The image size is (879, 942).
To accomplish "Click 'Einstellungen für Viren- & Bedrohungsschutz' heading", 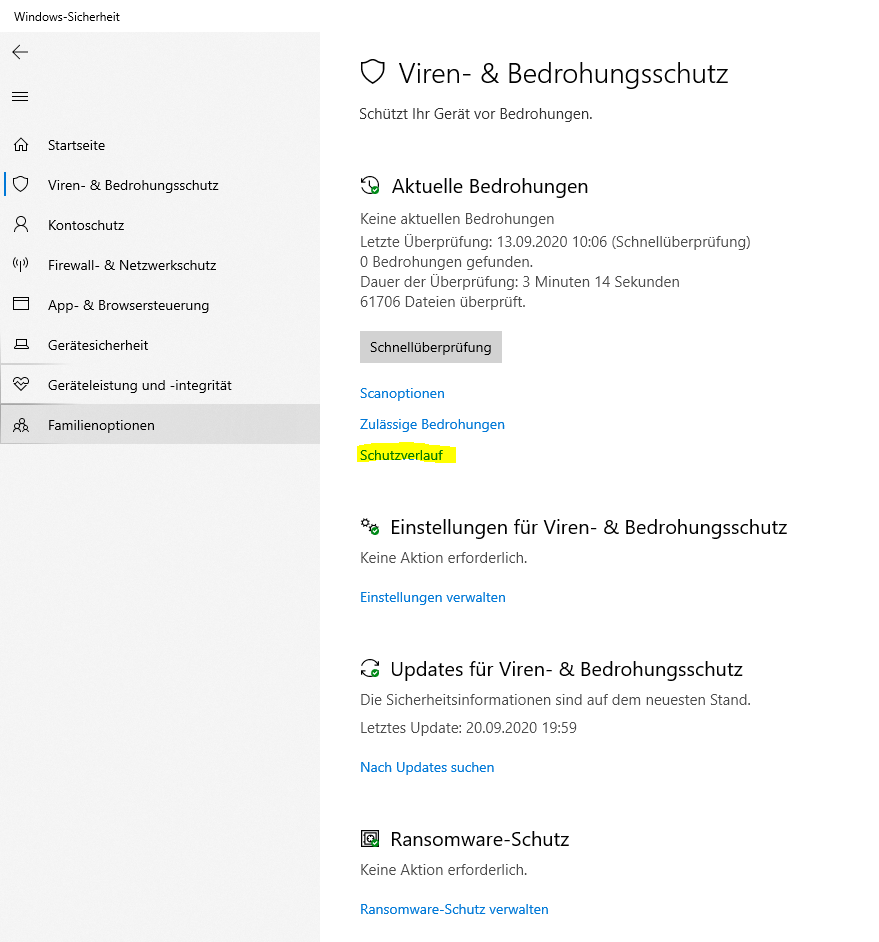I will (589, 527).
